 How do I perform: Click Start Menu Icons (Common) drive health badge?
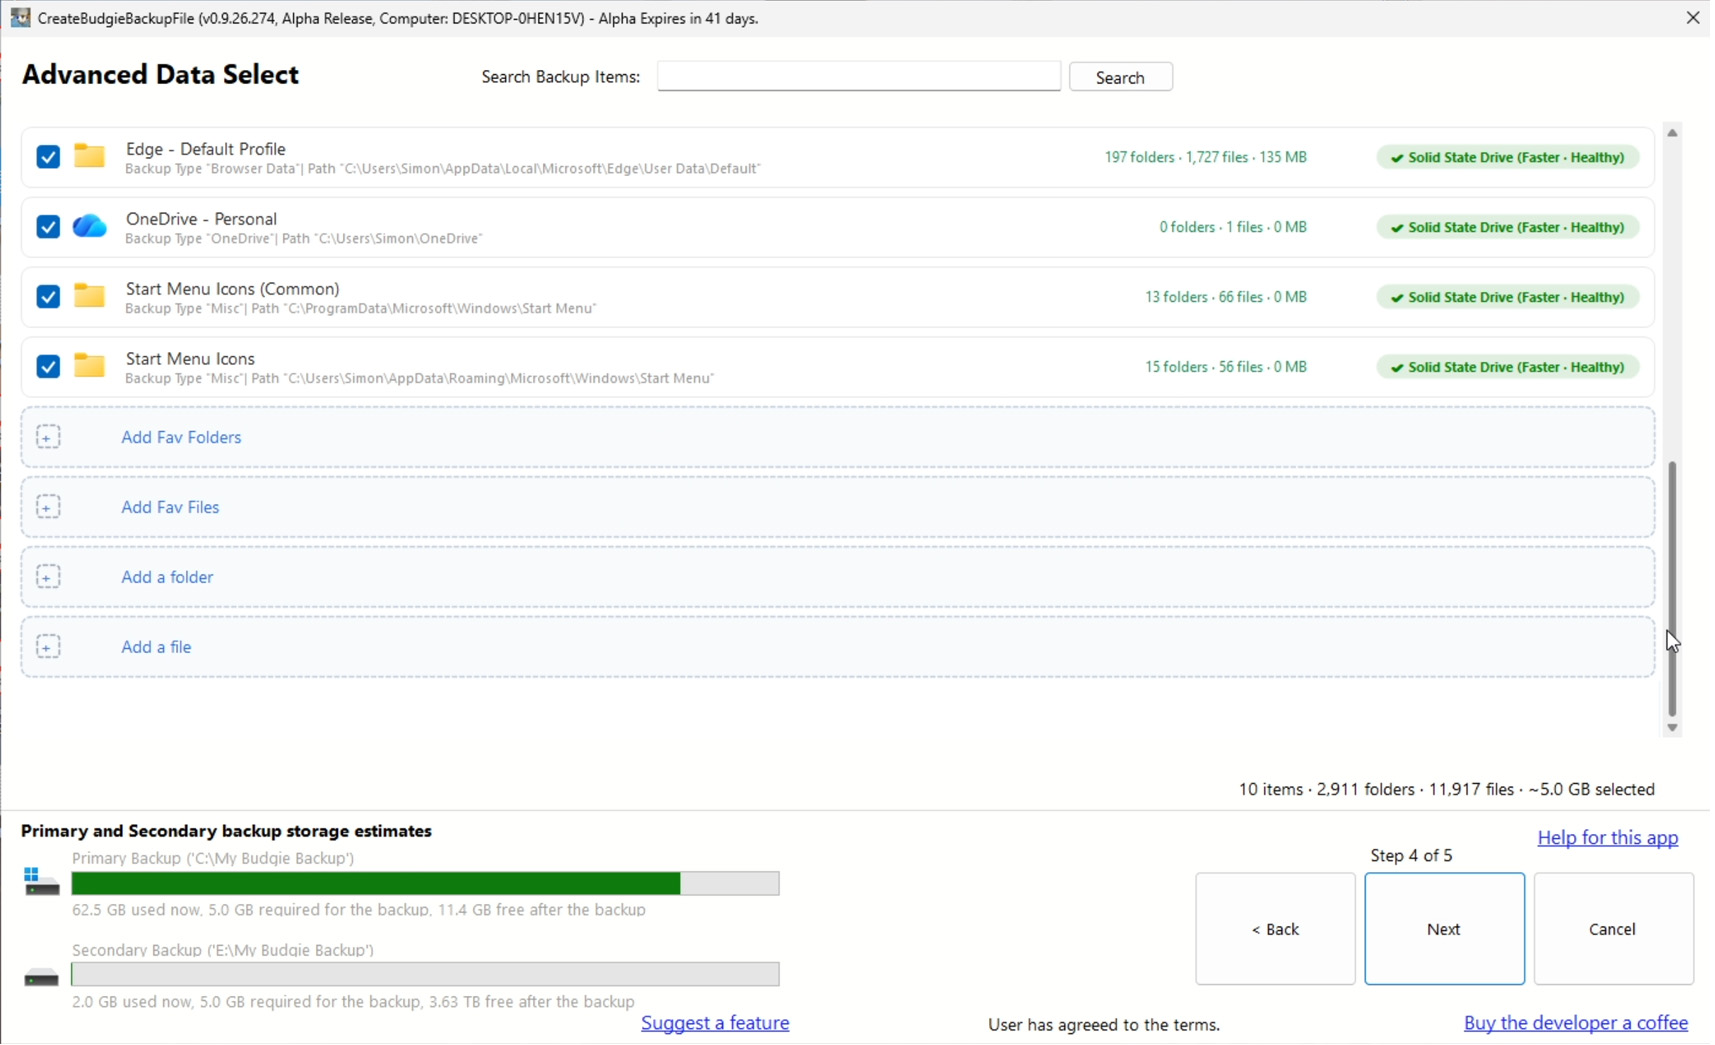(1507, 297)
